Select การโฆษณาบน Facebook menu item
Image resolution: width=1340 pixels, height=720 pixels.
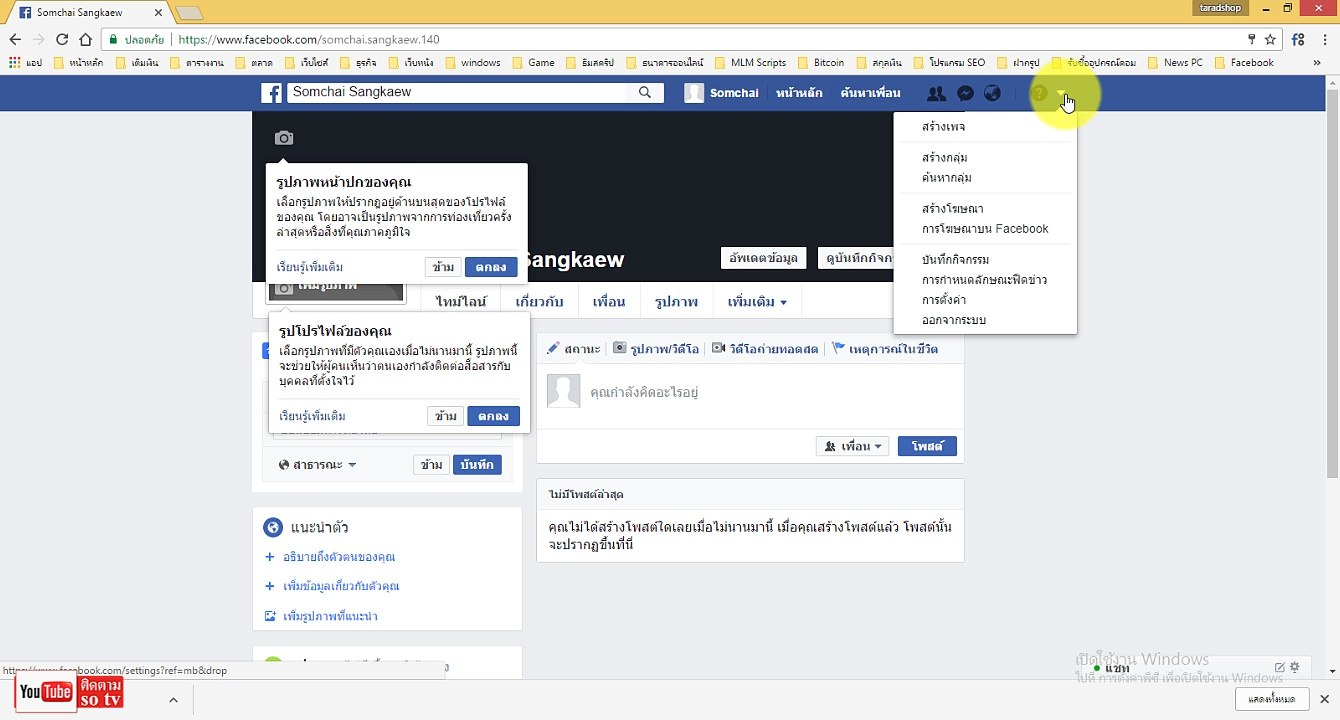(x=985, y=229)
